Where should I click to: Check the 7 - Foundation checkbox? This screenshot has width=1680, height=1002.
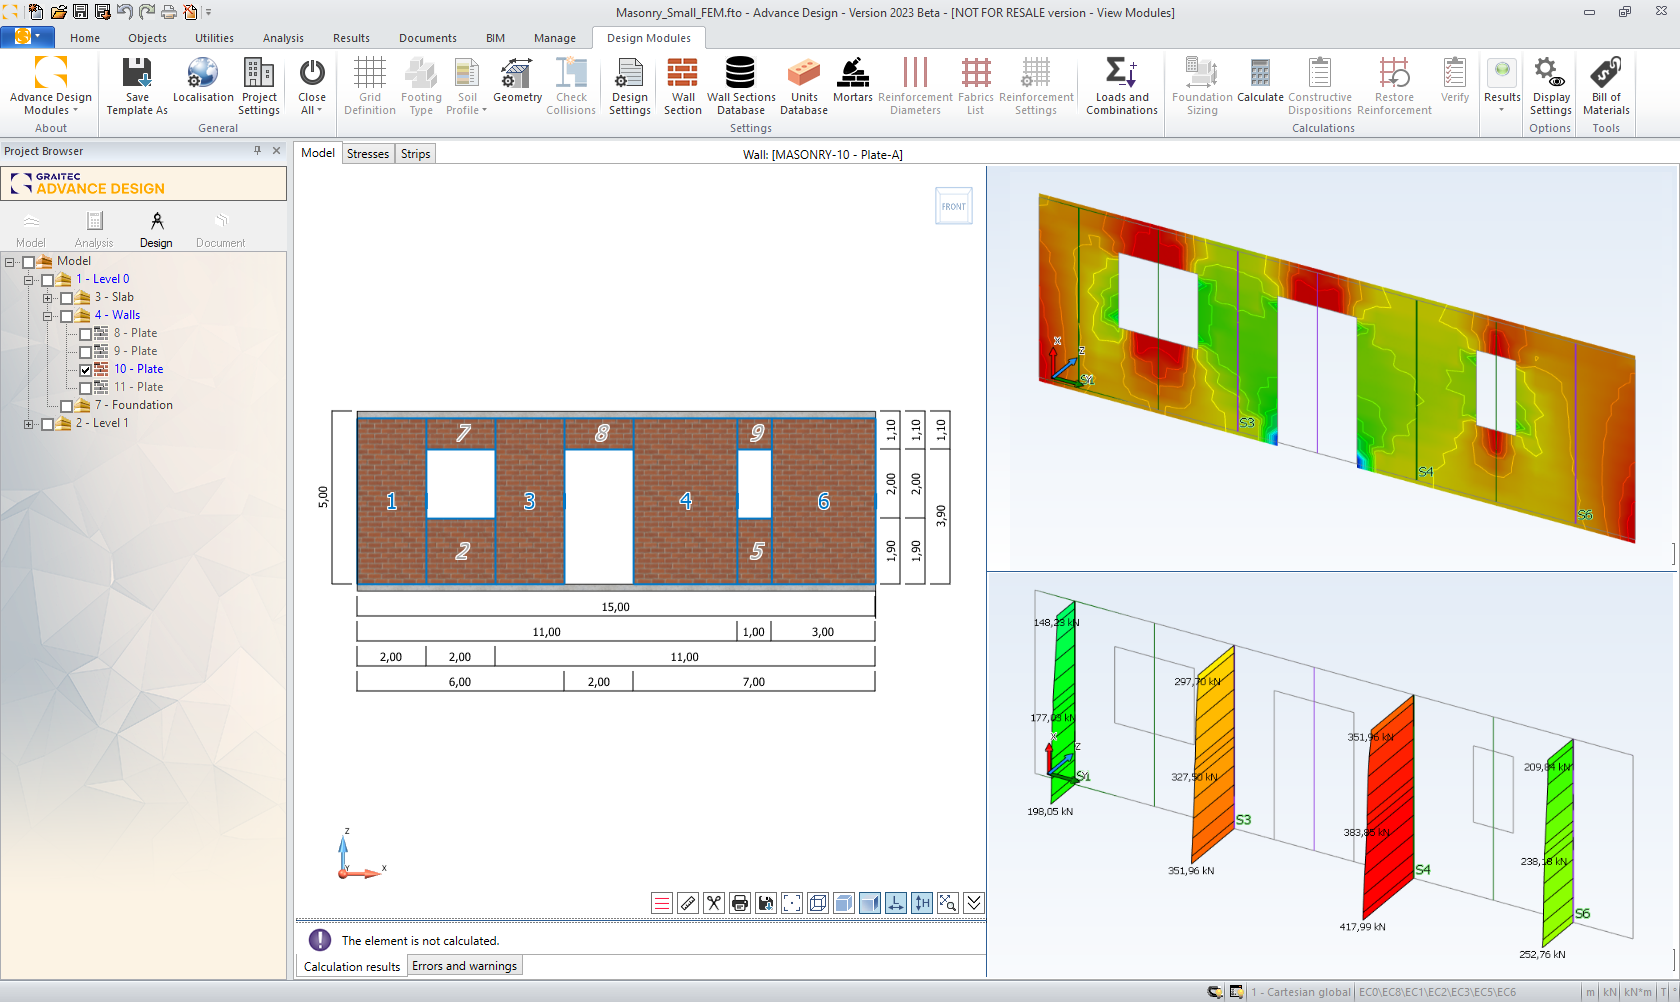click(x=67, y=406)
